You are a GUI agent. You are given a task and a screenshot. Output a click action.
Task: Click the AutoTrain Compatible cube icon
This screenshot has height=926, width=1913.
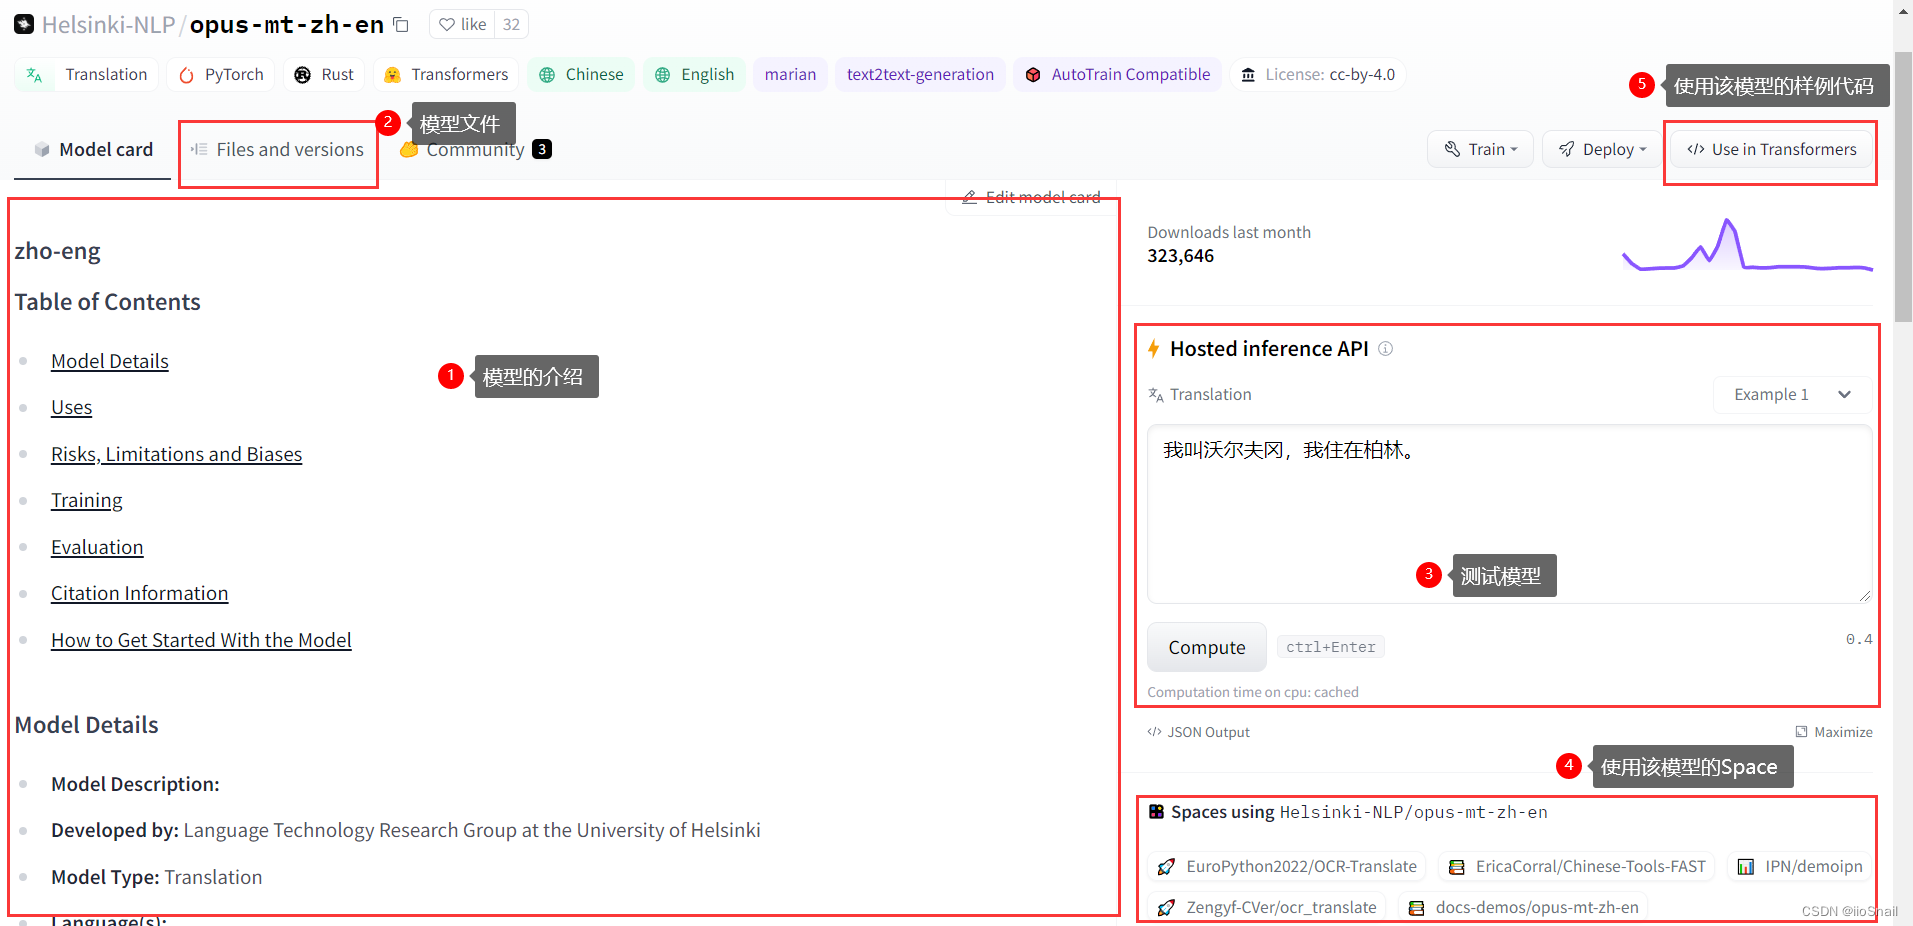pos(1033,75)
